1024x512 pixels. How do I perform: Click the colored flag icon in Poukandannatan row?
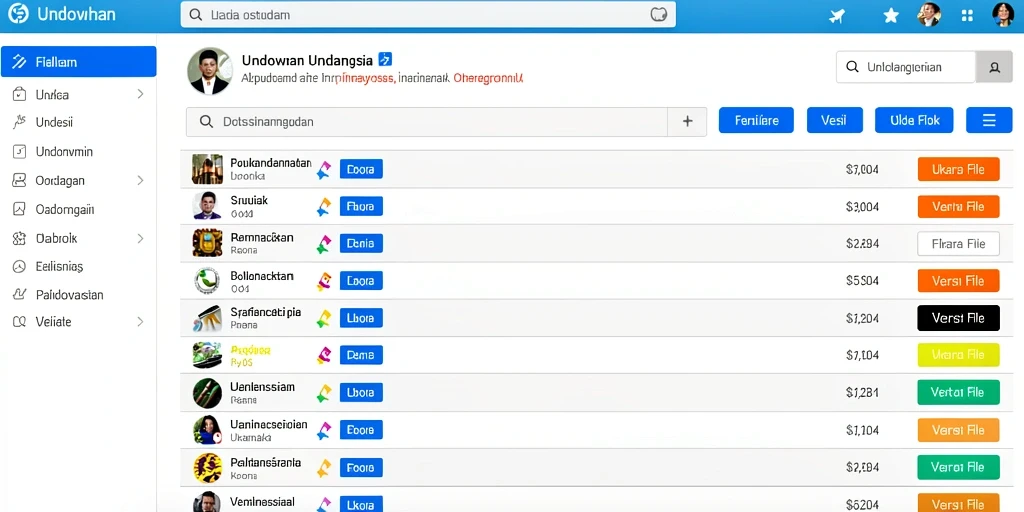tap(323, 170)
